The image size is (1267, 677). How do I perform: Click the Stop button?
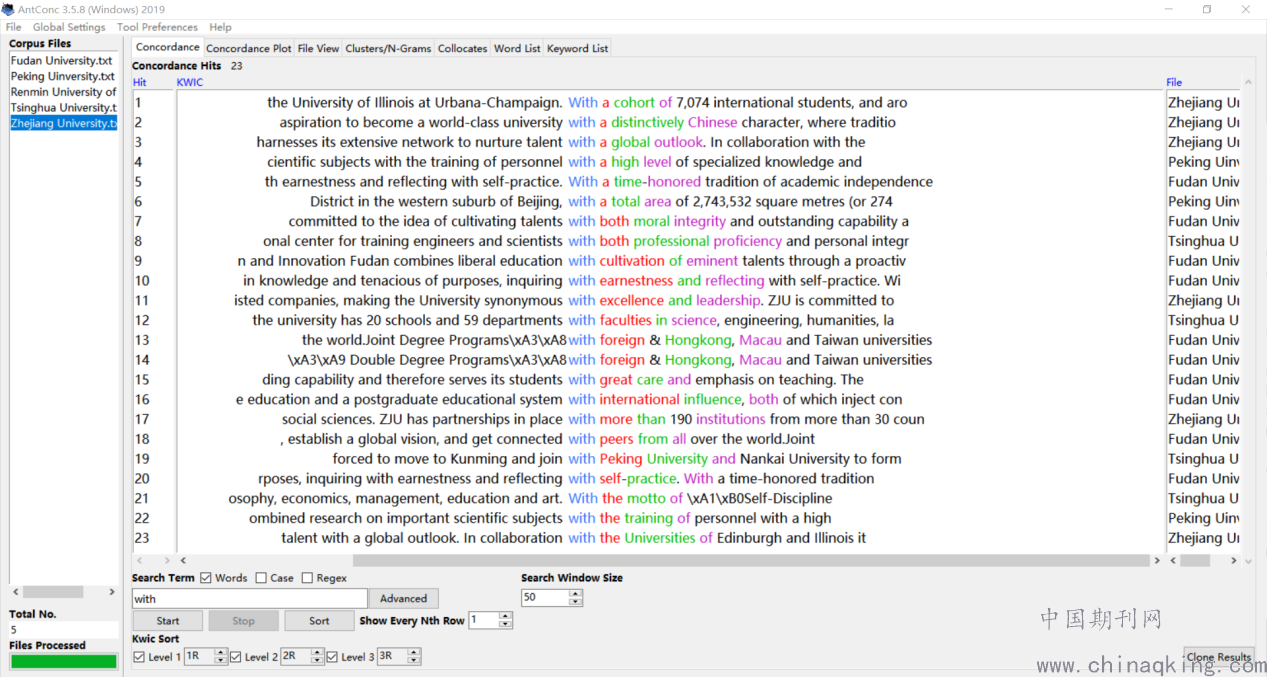243,621
